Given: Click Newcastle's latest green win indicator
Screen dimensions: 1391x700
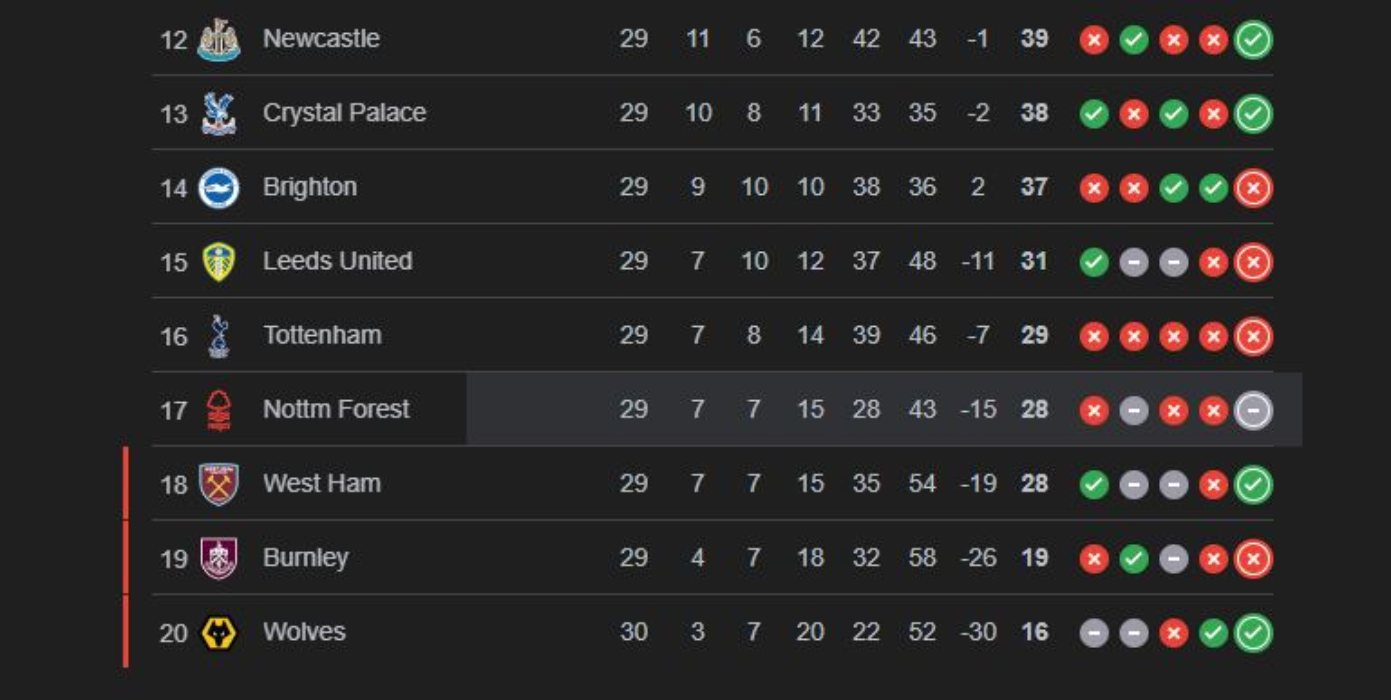Looking at the screenshot, I should [1252, 38].
